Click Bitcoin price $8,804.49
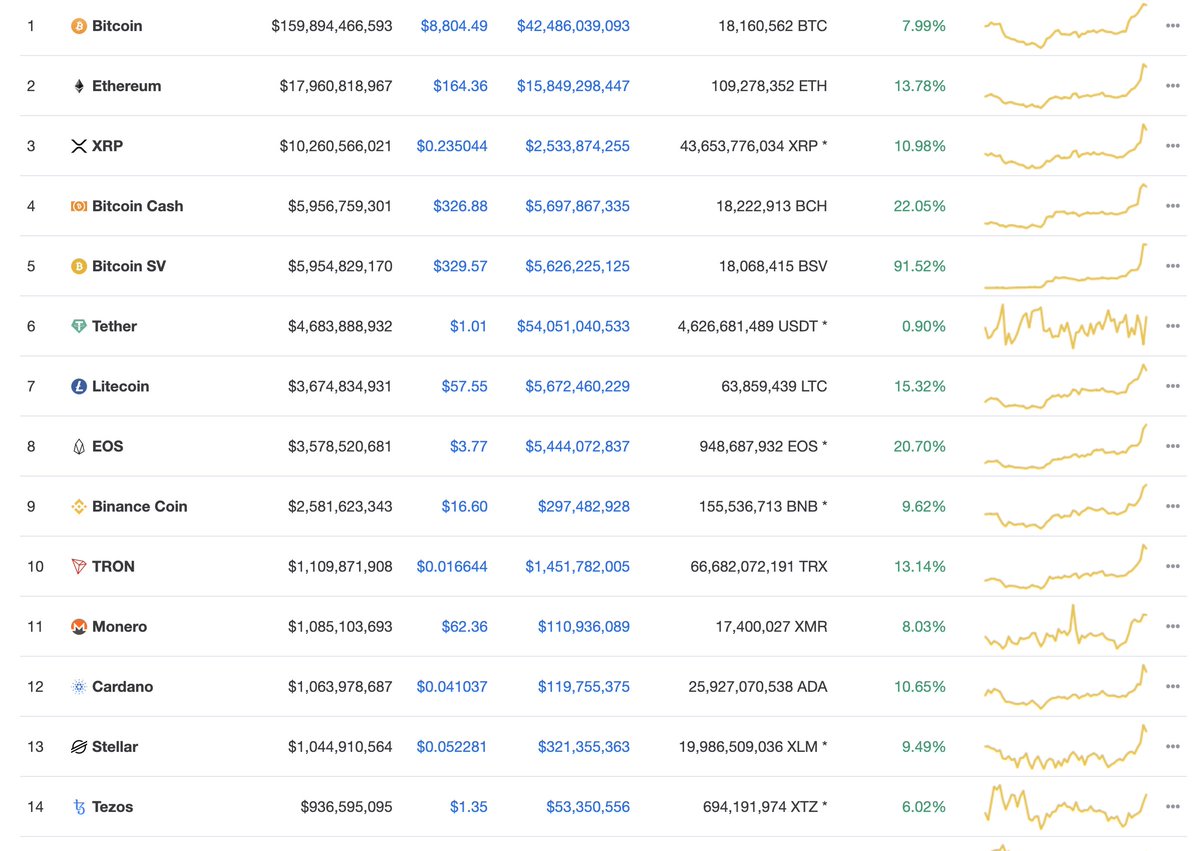1200x851 pixels. pos(454,26)
